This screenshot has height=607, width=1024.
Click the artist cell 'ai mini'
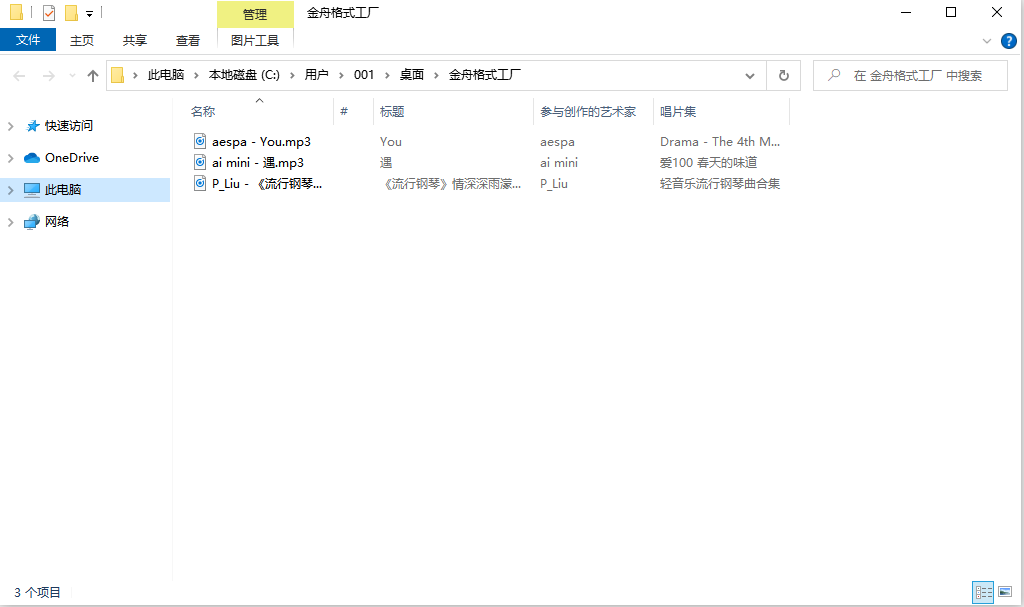pyautogui.click(x=558, y=163)
